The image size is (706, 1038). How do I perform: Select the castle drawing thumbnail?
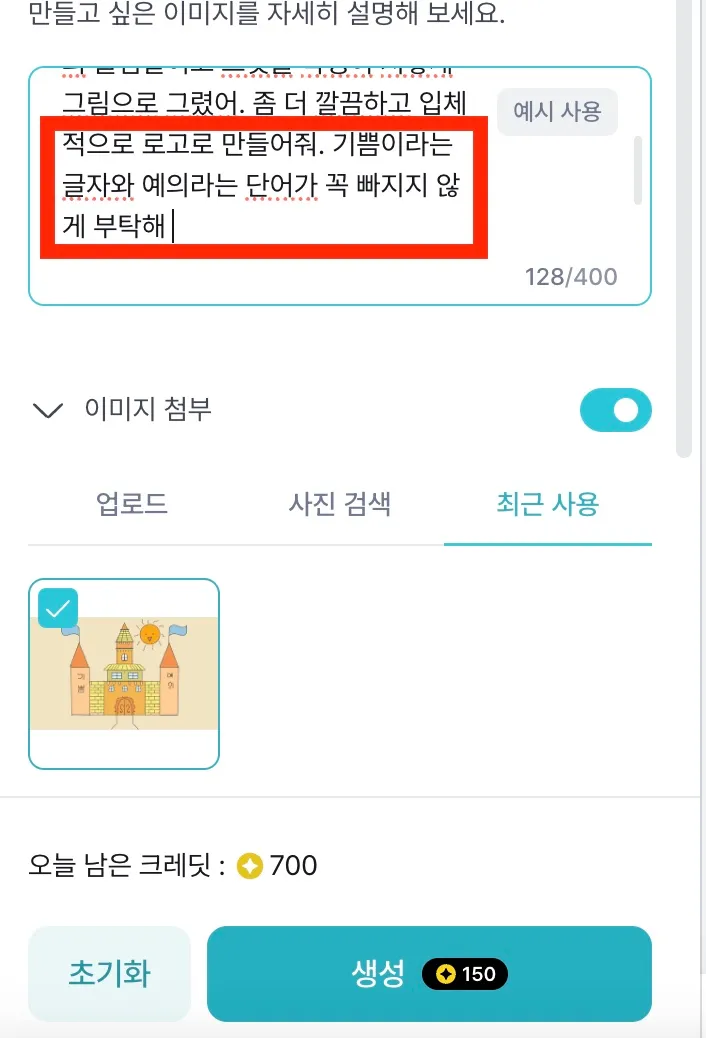click(124, 674)
